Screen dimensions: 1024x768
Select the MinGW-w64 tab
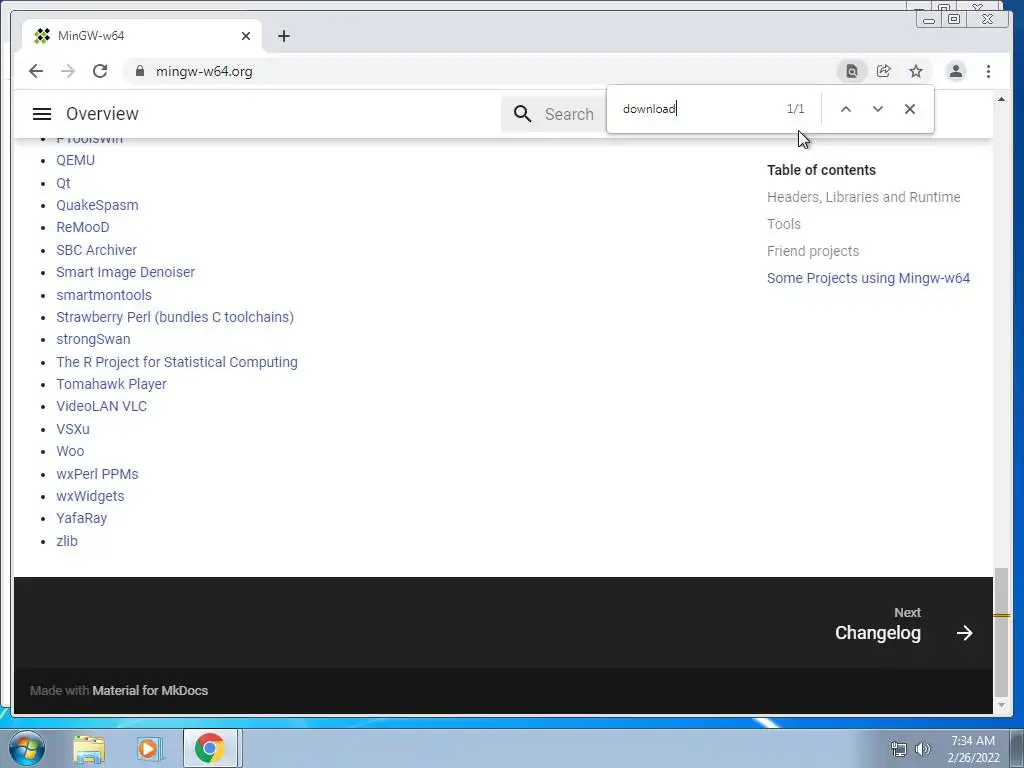(x=142, y=36)
